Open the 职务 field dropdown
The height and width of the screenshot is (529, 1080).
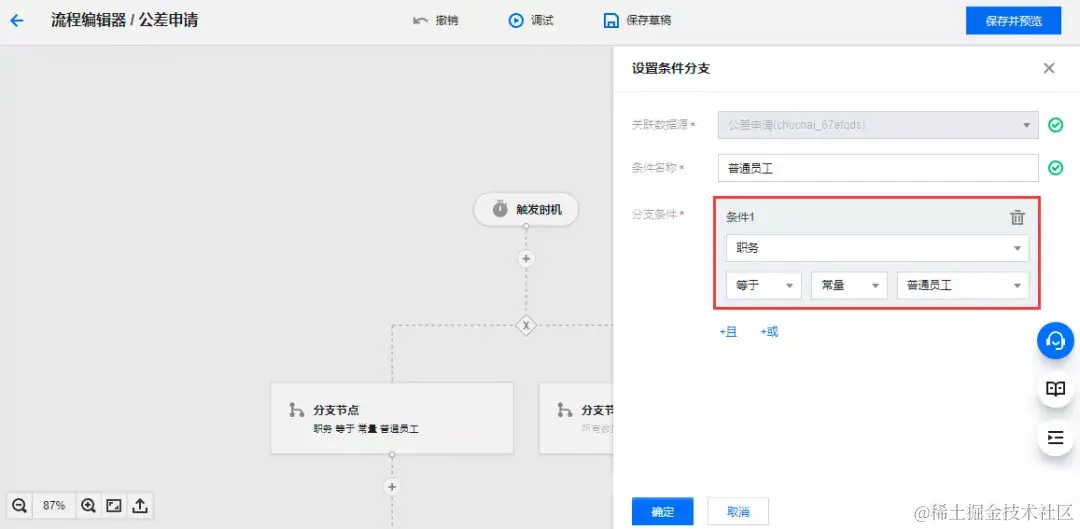coord(878,248)
